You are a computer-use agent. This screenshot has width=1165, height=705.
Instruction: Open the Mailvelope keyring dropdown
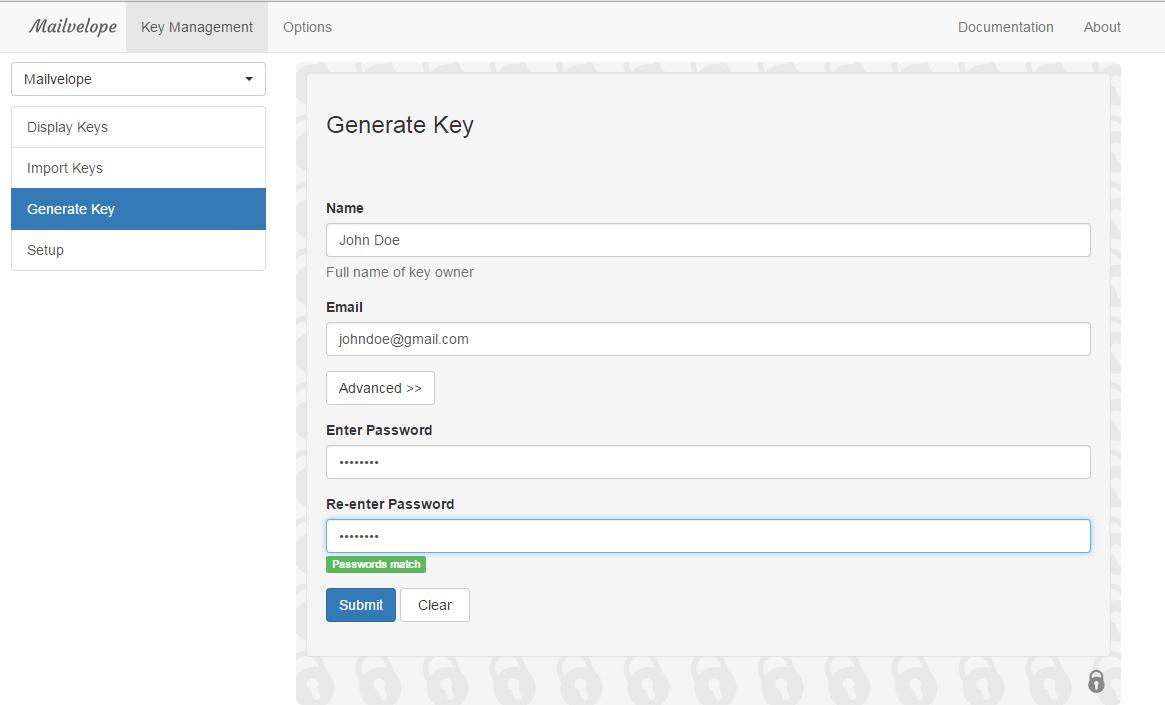pos(138,79)
